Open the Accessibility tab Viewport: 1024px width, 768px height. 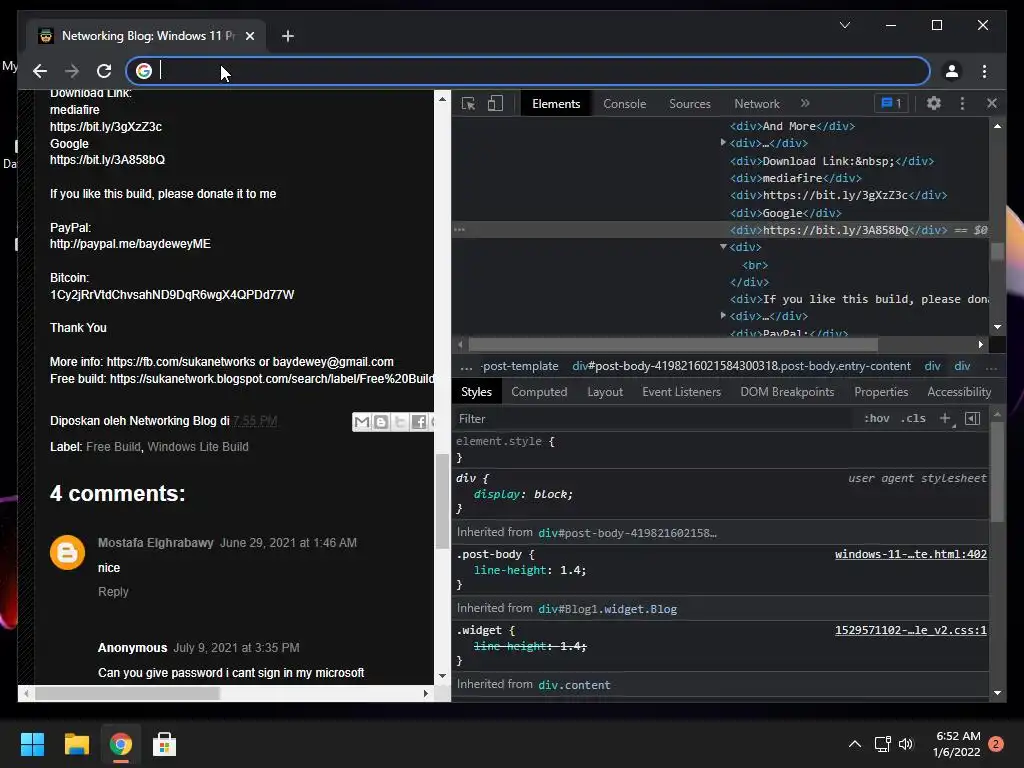(959, 392)
